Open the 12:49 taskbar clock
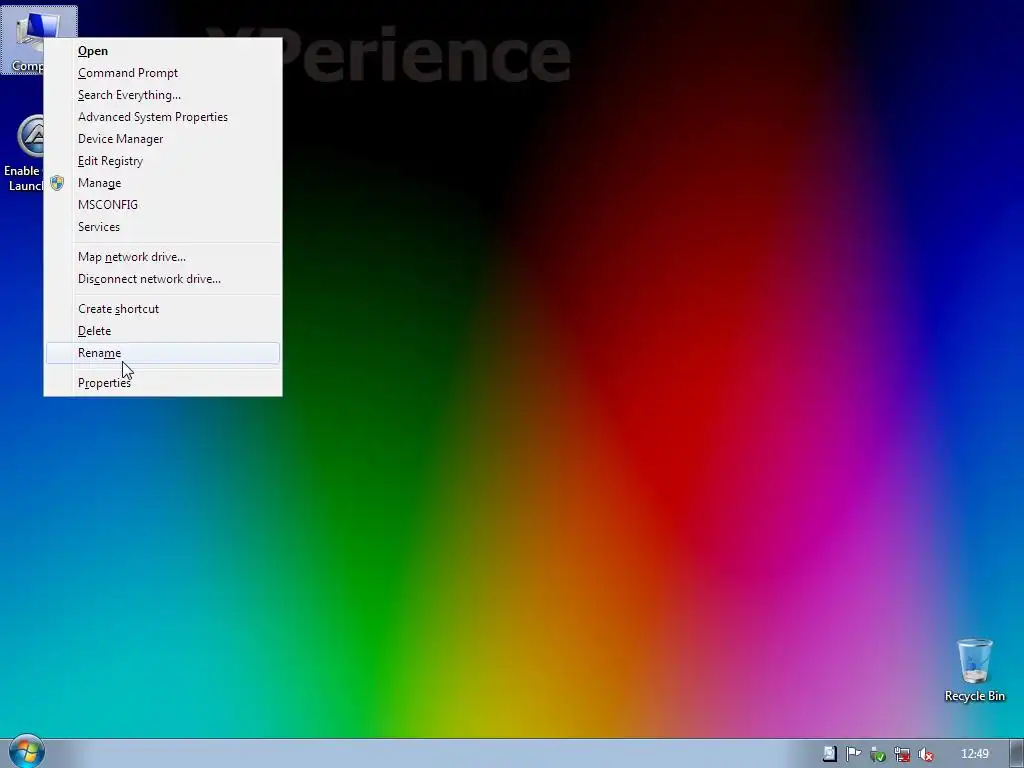This screenshot has width=1024, height=768. point(974,754)
